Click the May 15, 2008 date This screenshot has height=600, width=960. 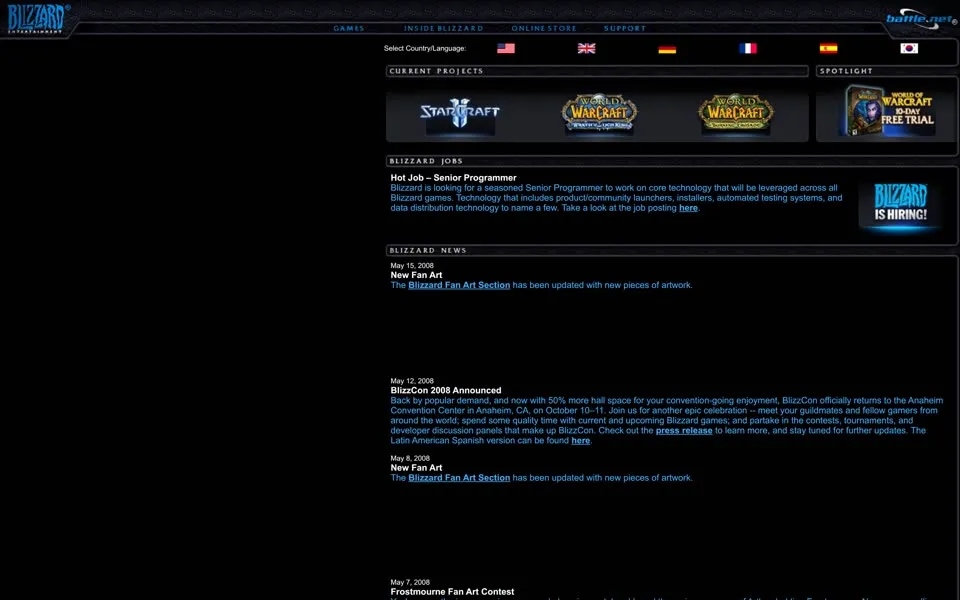click(412, 266)
